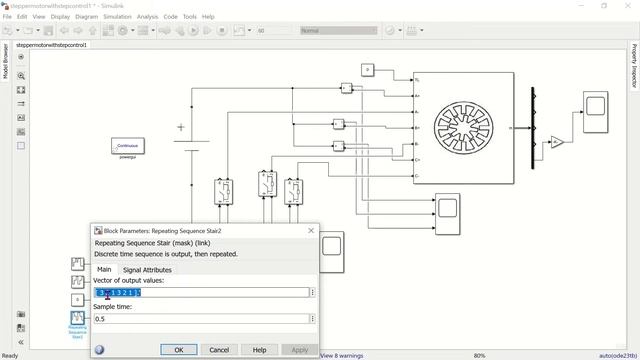Open the File menu

coord(7,17)
